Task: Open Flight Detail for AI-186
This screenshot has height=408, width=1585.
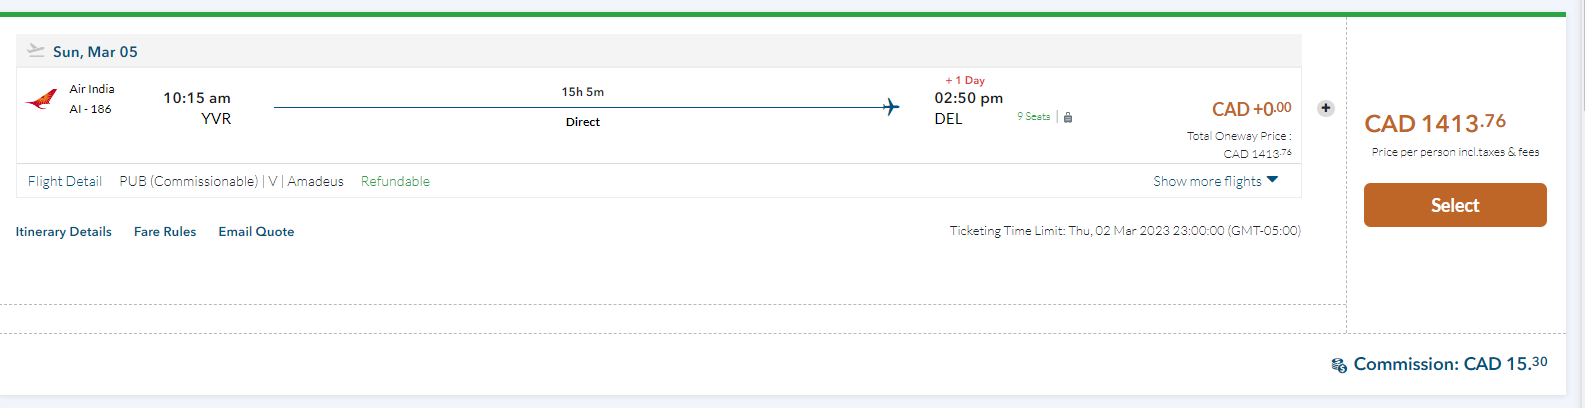Action: pyautogui.click(x=65, y=181)
